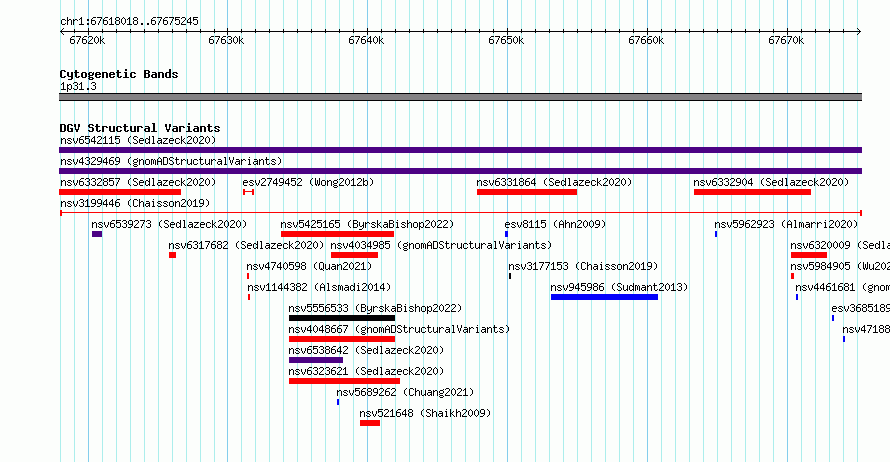The height and width of the screenshot is (462, 890).
Task: Click the nsv6332857 (Sedlazeck2020) label
Action: click(138, 182)
